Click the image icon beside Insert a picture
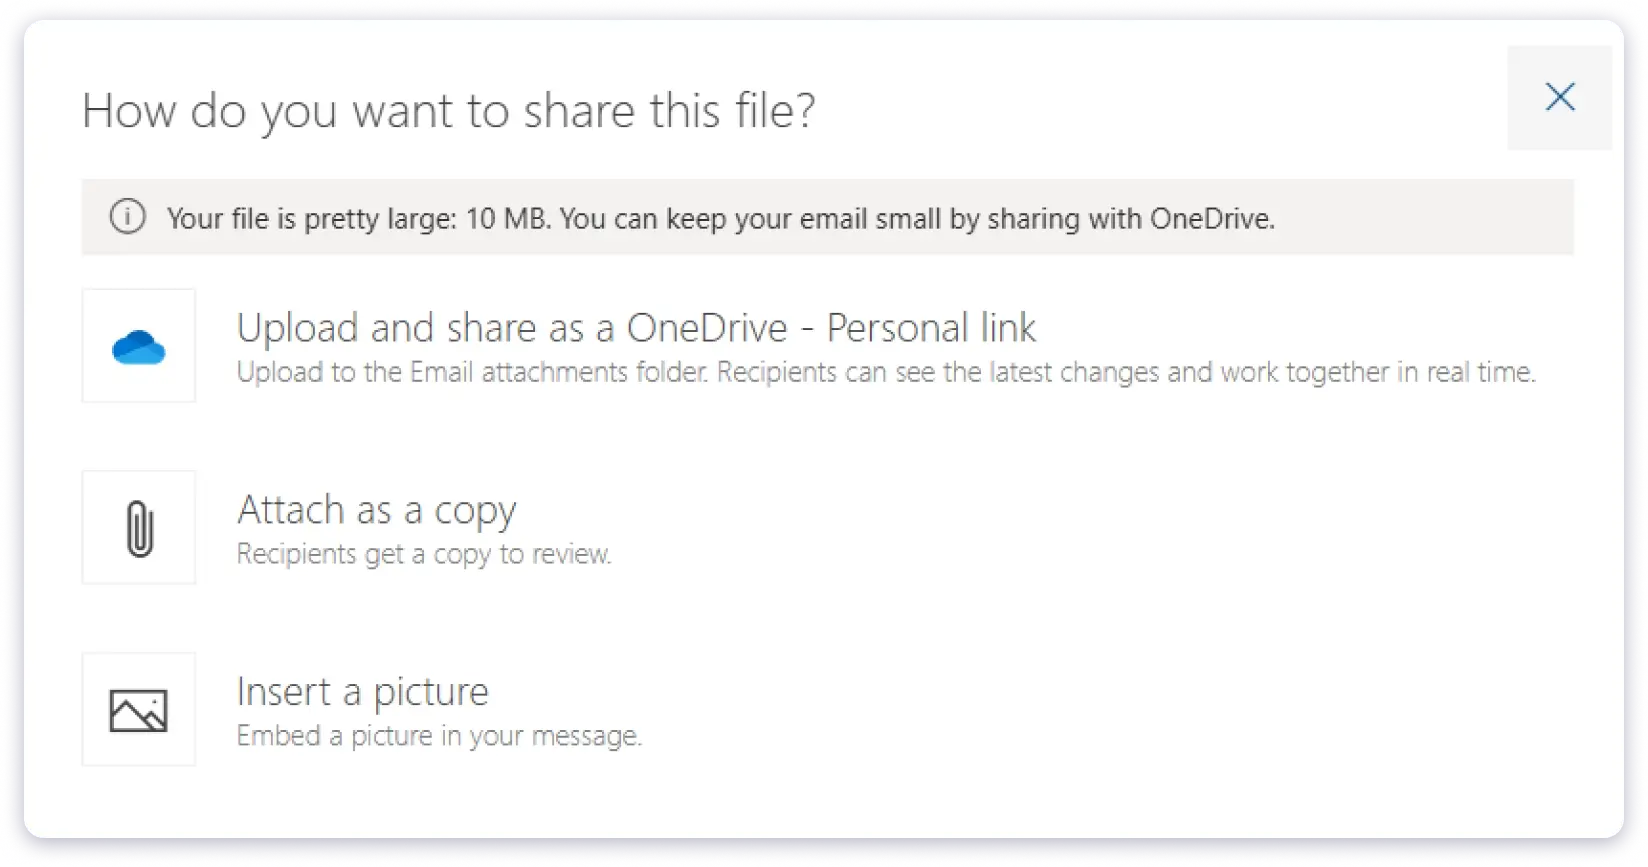Screen dimensions: 1648x867 point(138,709)
